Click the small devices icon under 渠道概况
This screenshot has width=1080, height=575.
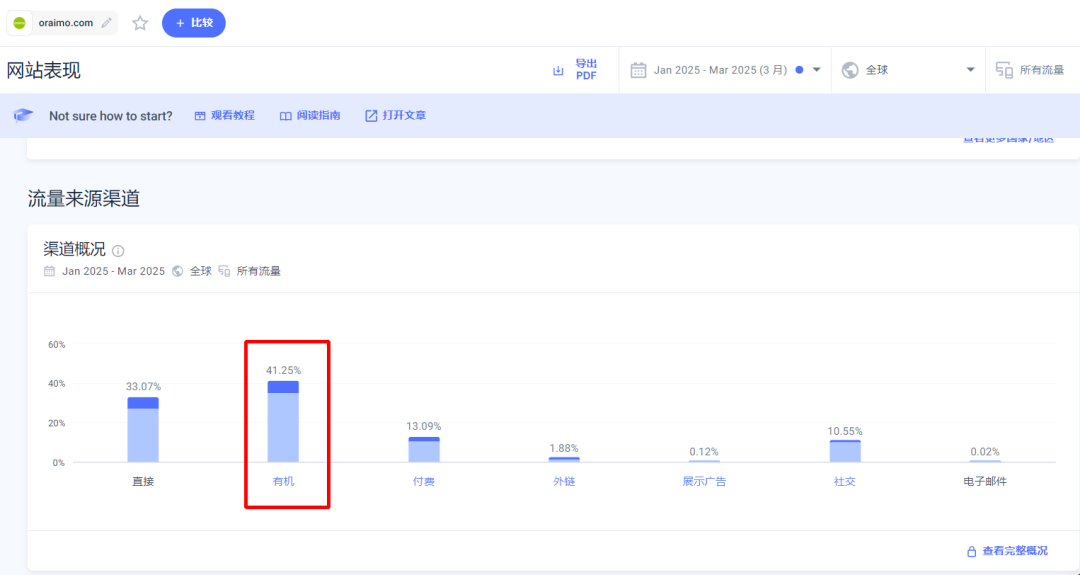coord(225,271)
